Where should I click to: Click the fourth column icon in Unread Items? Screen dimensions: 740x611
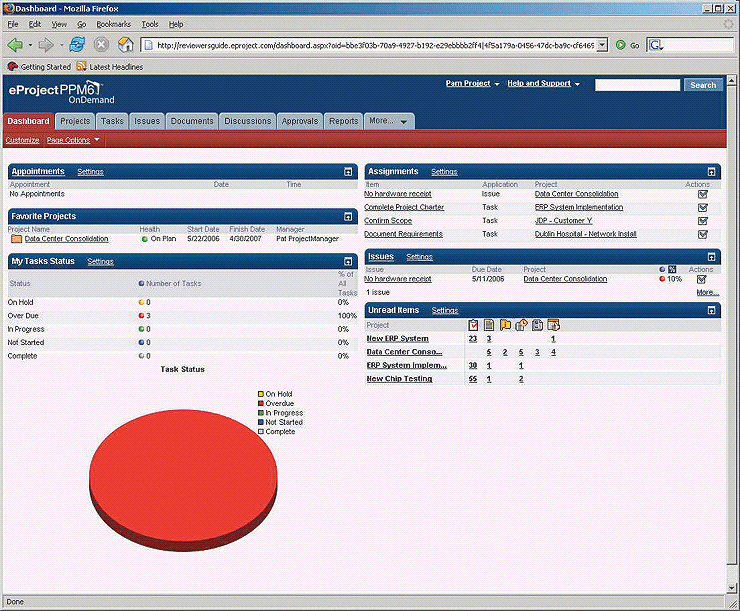click(521, 325)
